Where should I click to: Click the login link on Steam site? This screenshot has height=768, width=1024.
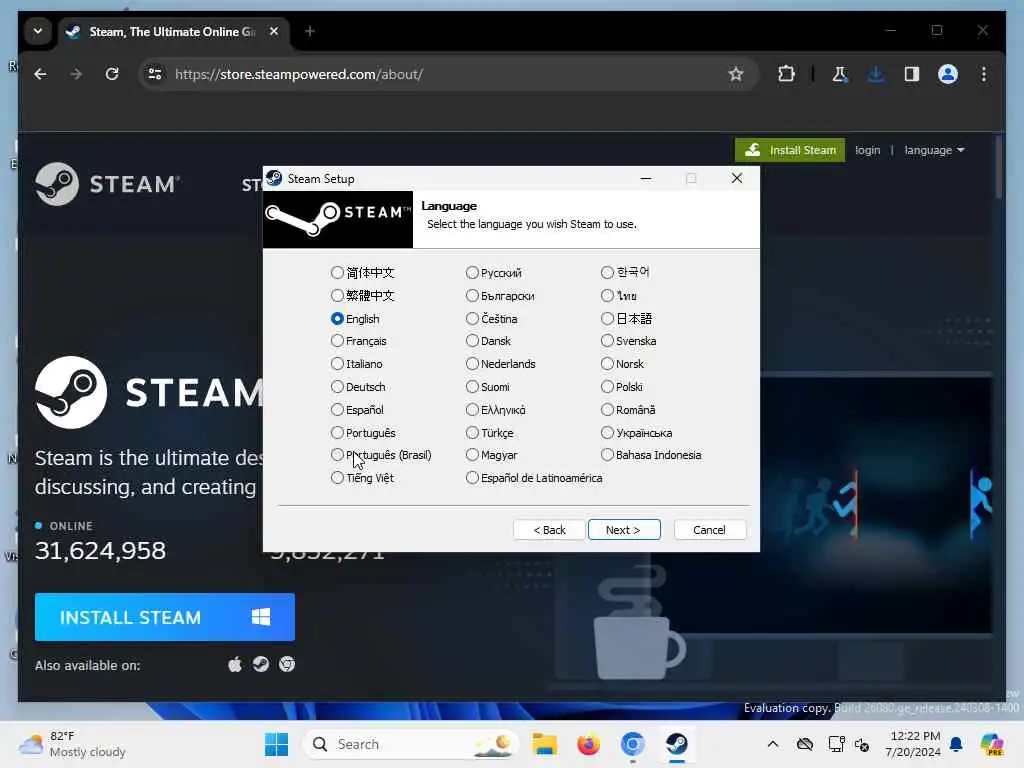coord(867,150)
